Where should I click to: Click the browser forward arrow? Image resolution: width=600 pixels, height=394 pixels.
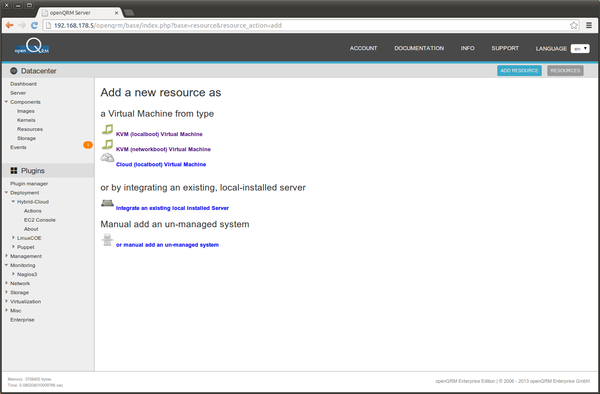click(x=22, y=25)
